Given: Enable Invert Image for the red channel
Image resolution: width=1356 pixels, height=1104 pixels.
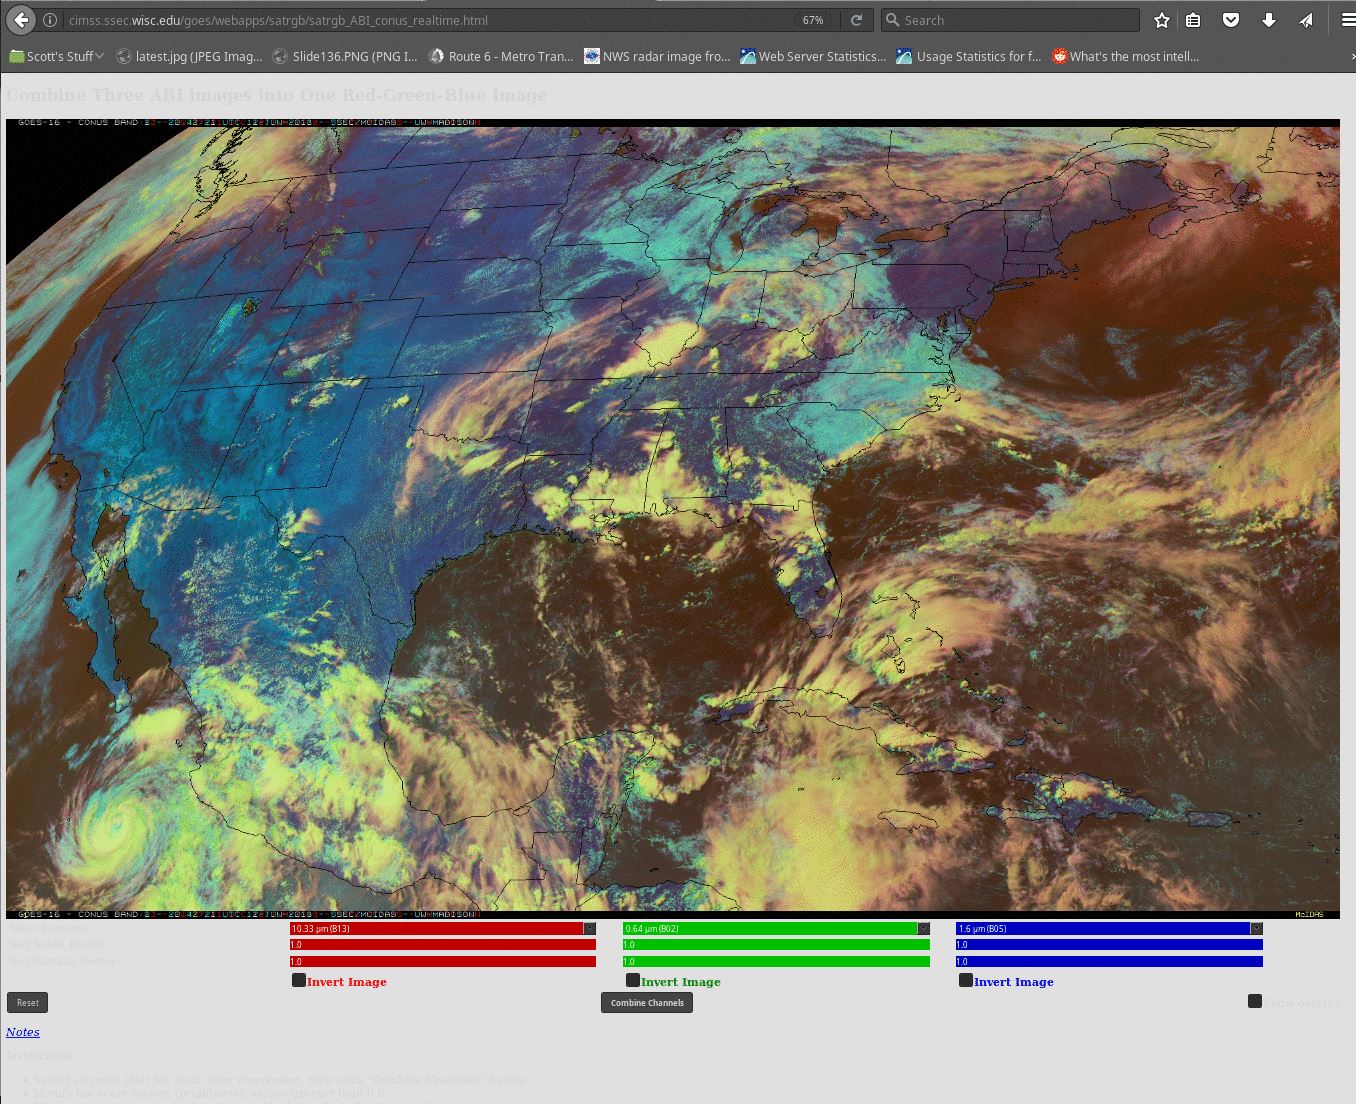Looking at the screenshot, I should (x=299, y=980).
